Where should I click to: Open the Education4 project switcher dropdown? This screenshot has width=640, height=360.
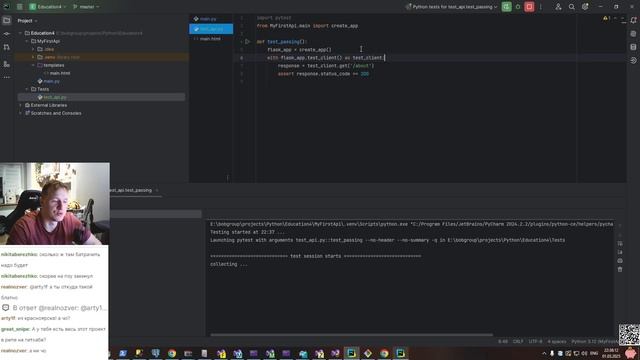click(x=48, y=7)
